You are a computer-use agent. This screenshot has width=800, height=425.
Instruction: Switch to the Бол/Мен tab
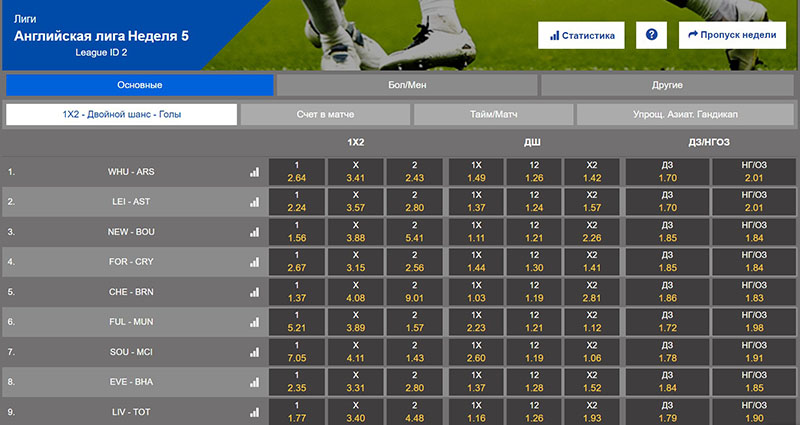pos(405,85)
